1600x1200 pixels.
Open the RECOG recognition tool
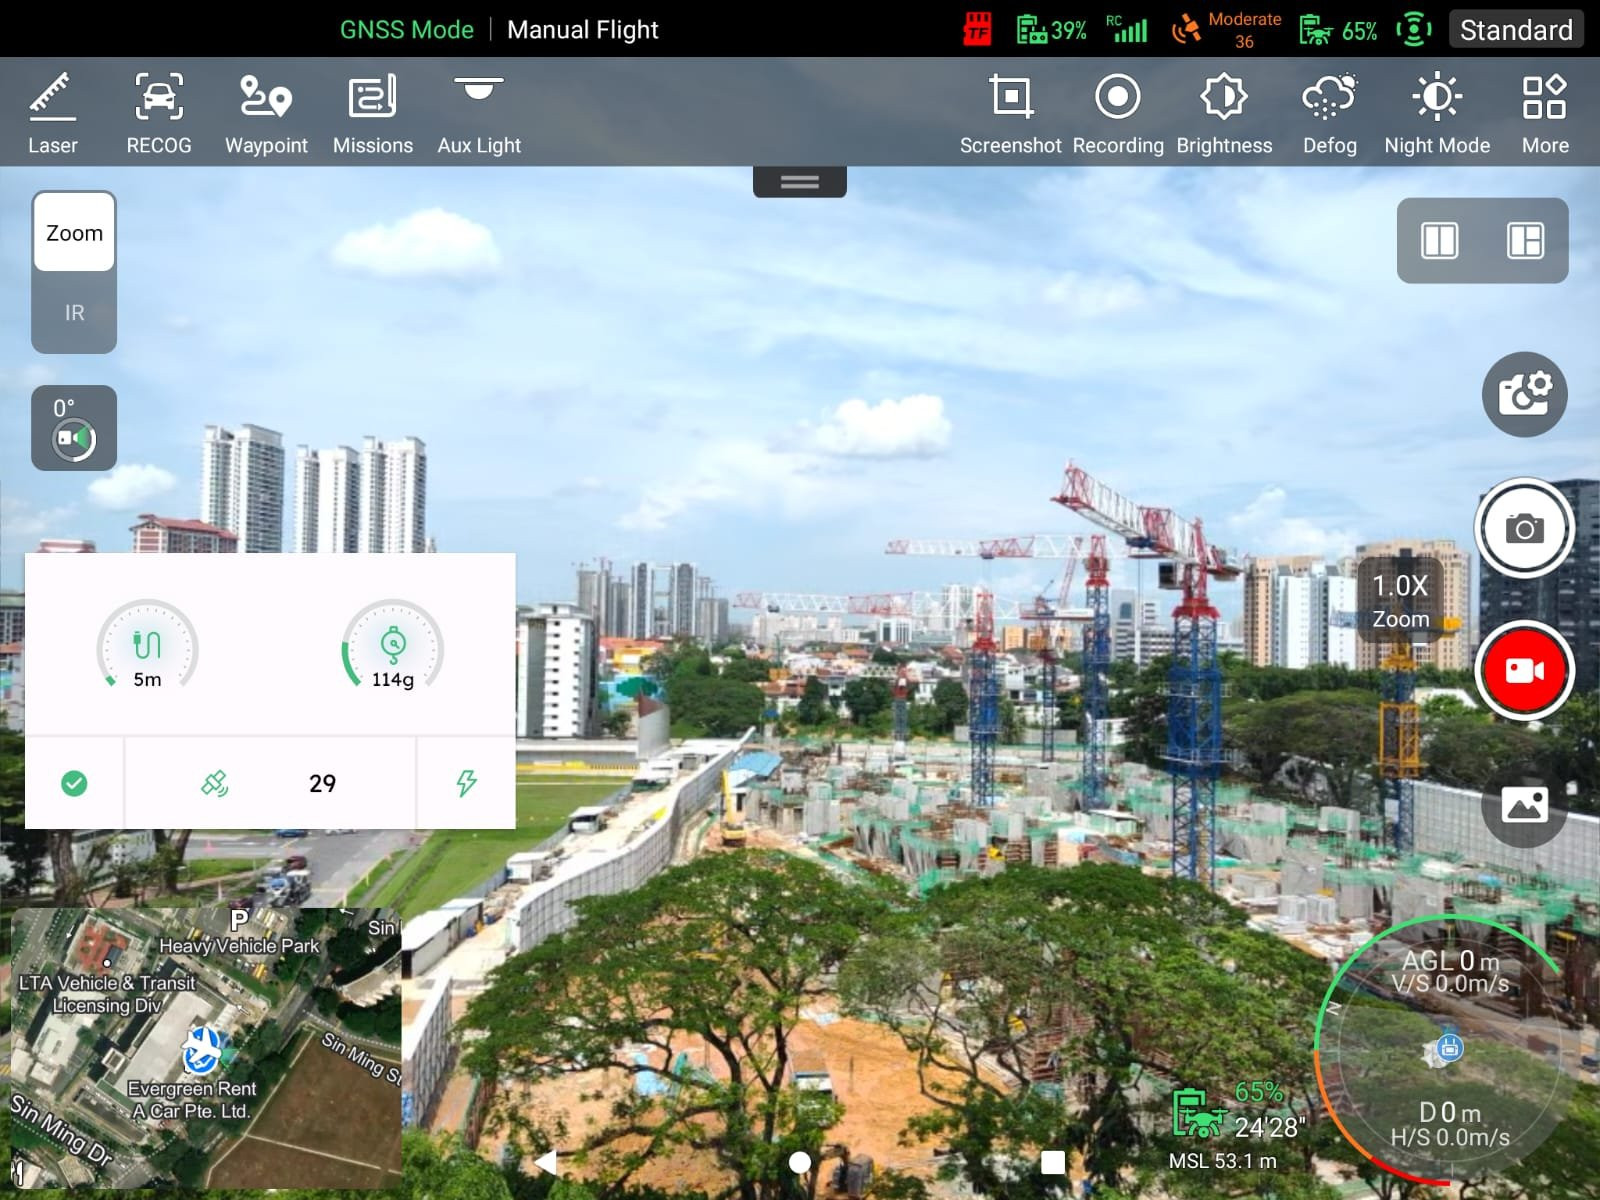click(x=159, y=113)
